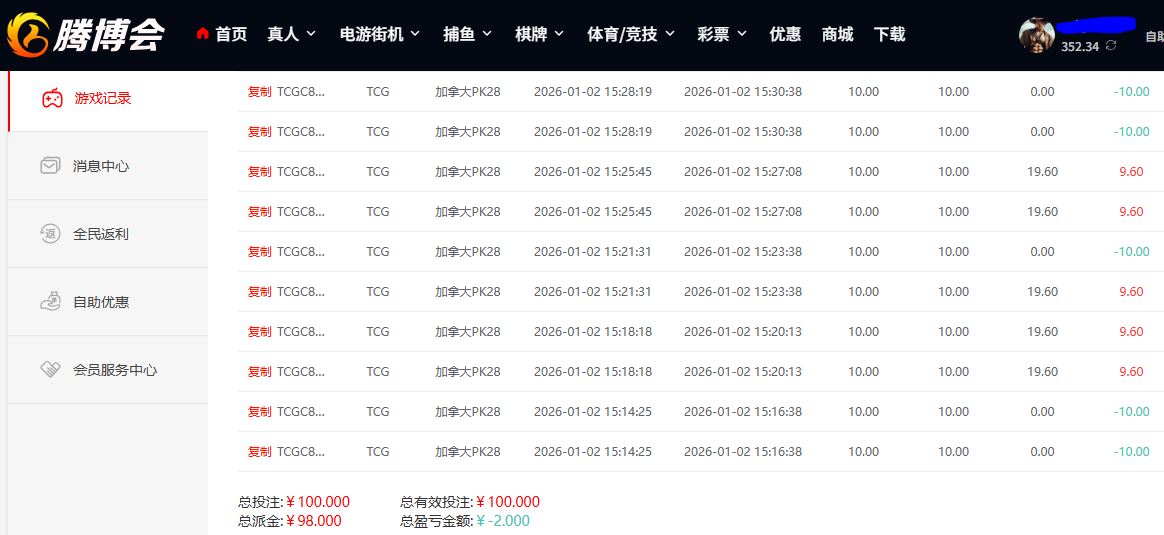The image size is (1164, 535).
Task: Expand the 电游街机 dropdown menu
Action: [x=380, y=34]
